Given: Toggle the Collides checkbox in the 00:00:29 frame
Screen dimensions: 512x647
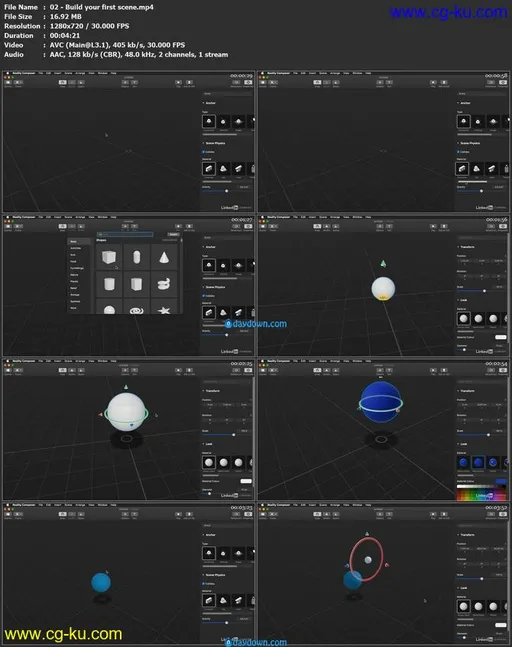Looking at the screenshot, I should pyautogui.click(x=204, y=152).
